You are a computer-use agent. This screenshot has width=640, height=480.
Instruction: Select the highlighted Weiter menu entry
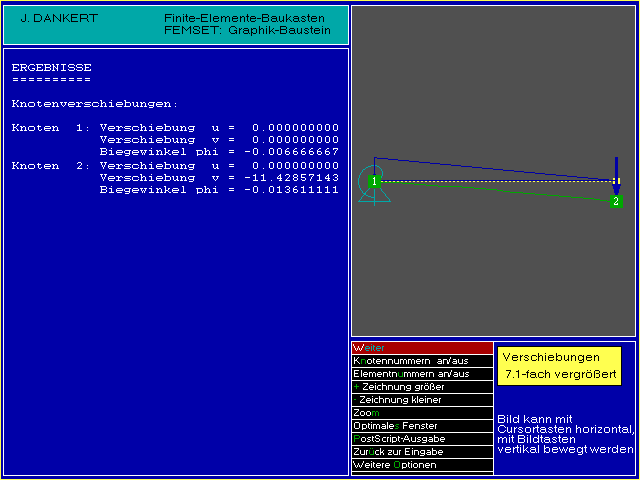[x=422, y=347]
